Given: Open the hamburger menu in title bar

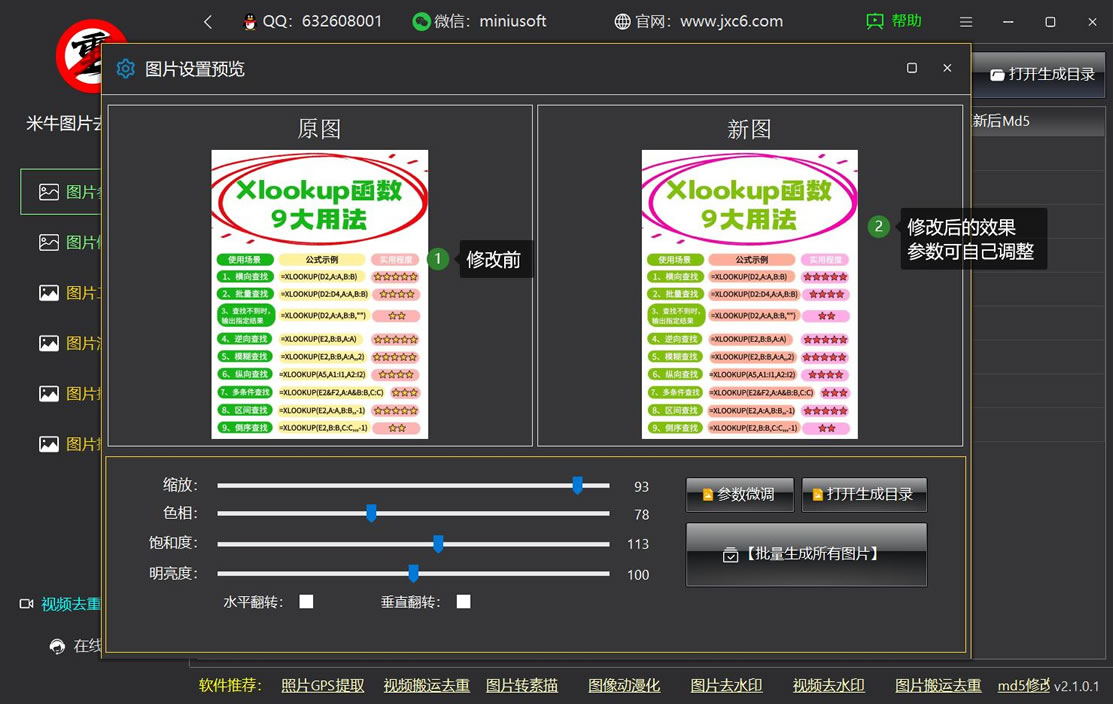Looking at the screenshot, I should pyautogui.click(x=965, y=22).
